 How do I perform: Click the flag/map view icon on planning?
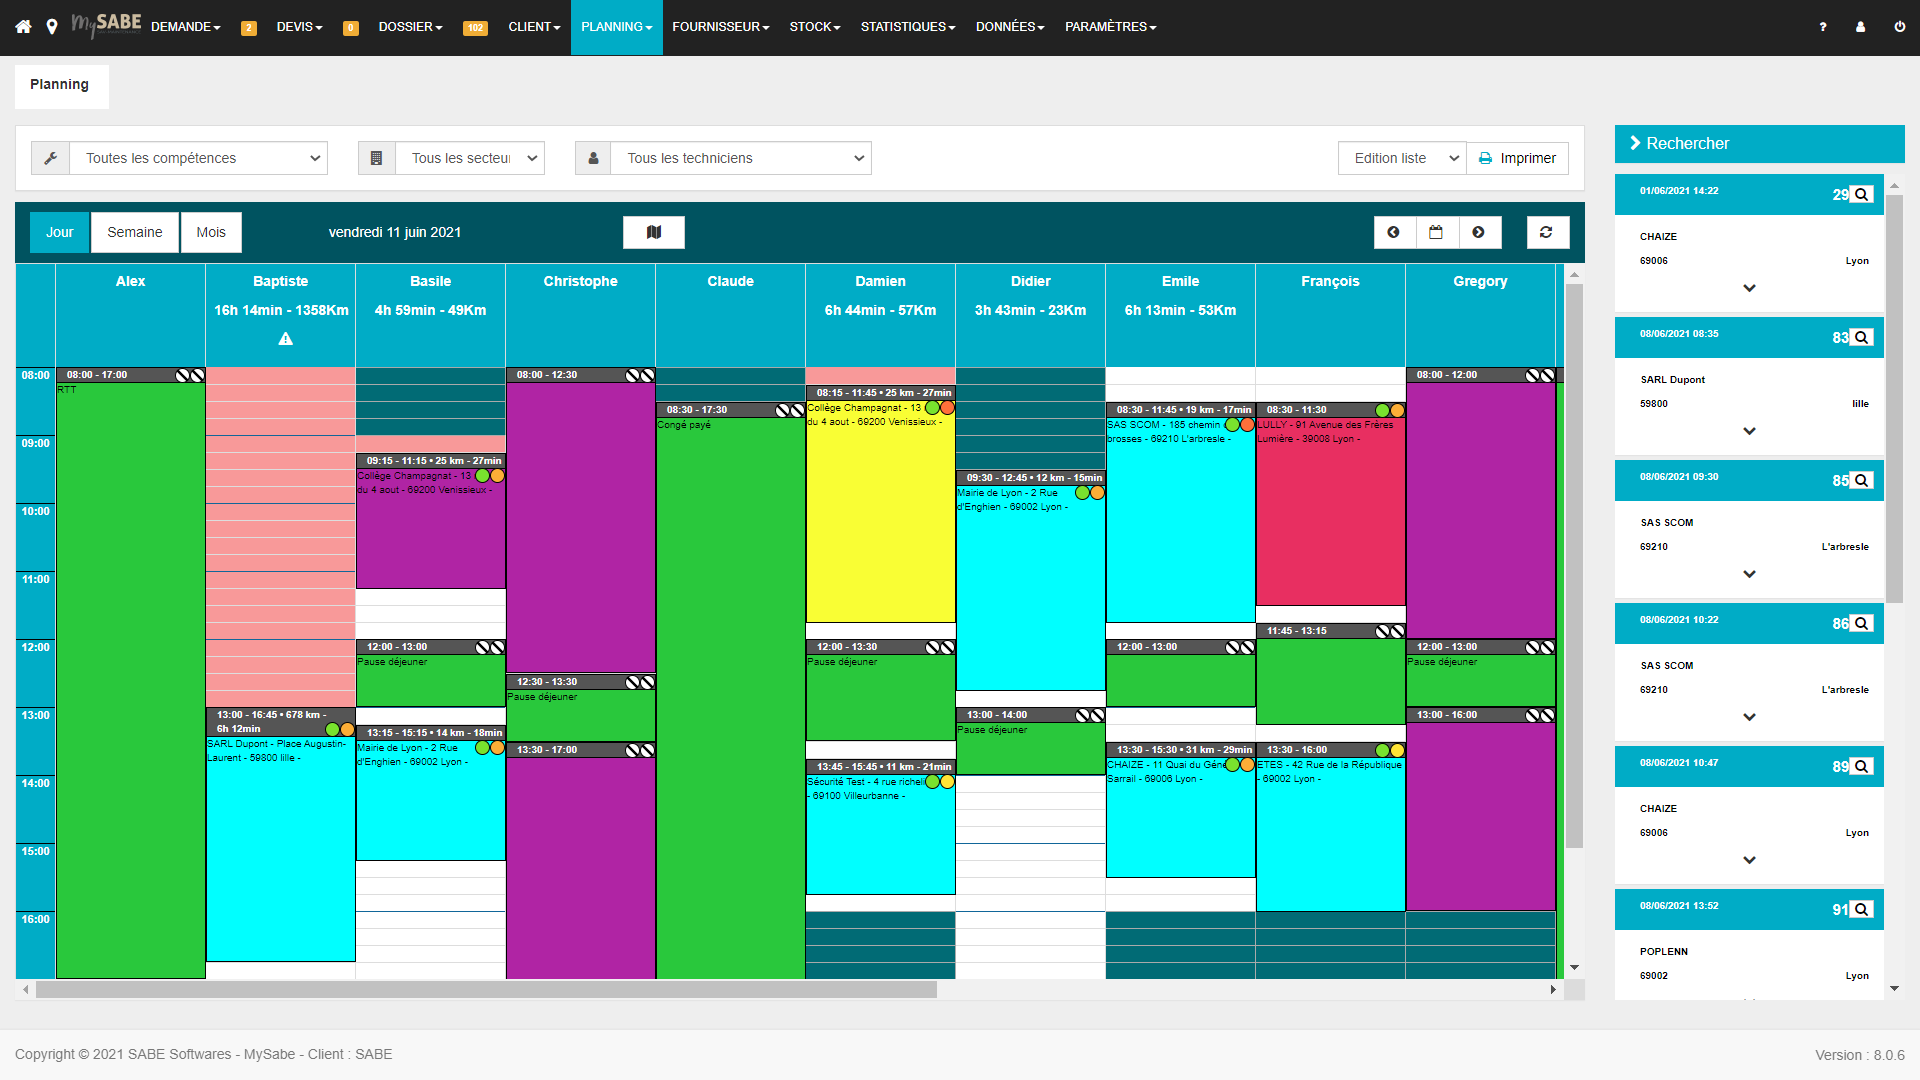pyautogui.click(x=653, y=232)
